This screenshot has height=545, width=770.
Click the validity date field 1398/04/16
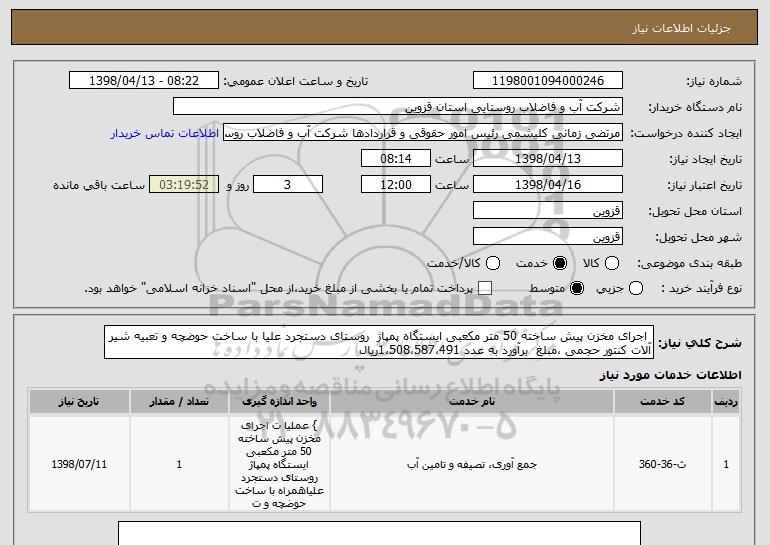[x=548, y=185]
